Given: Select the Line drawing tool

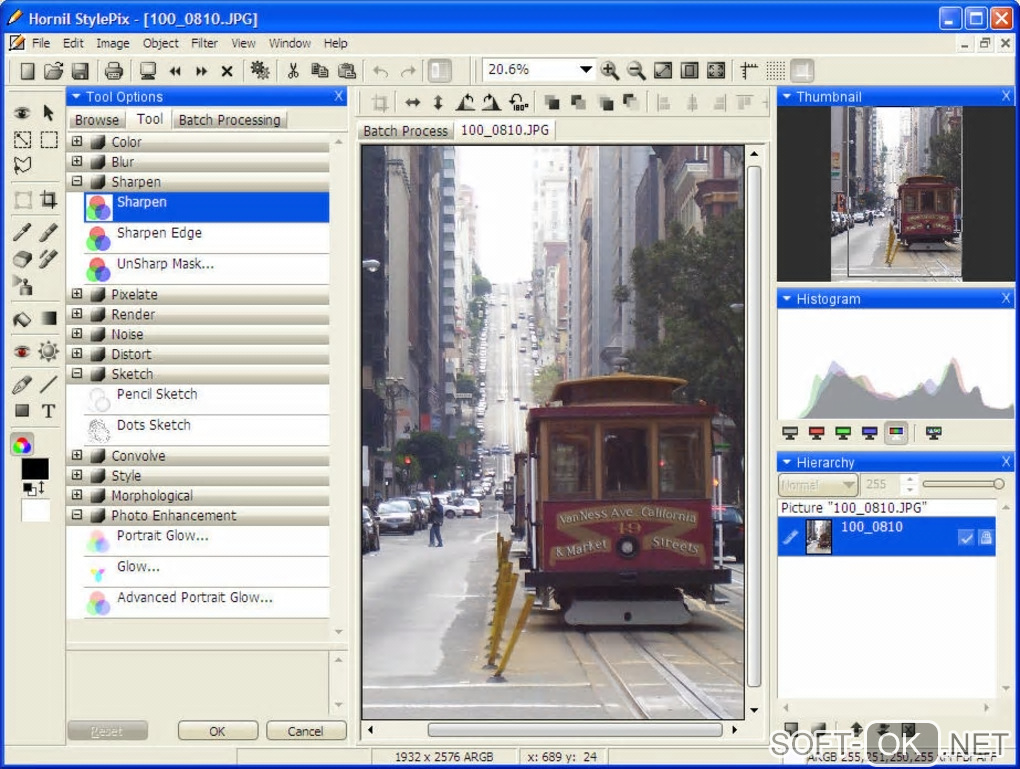Looking at the screenshot, I should pyautogui.click(x=48, y=384).
